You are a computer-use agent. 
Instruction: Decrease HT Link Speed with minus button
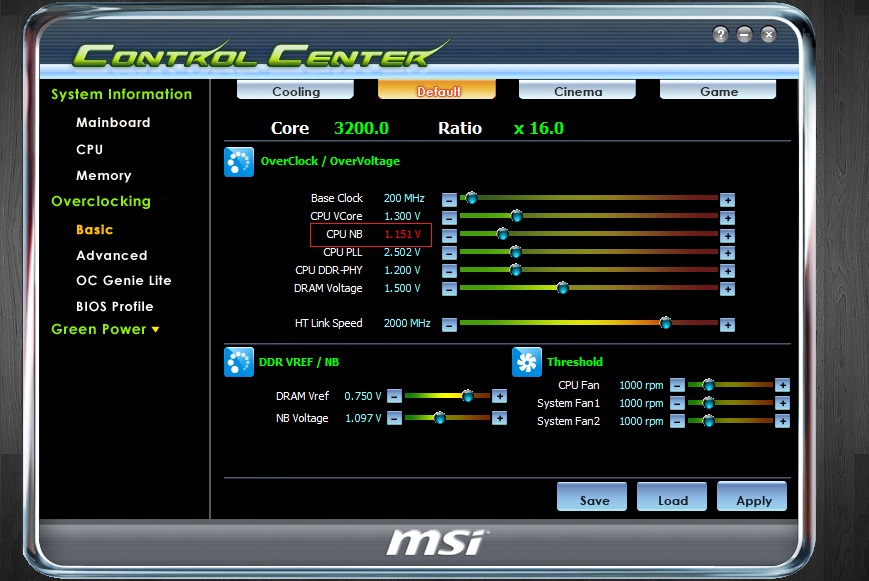point(449,325)
